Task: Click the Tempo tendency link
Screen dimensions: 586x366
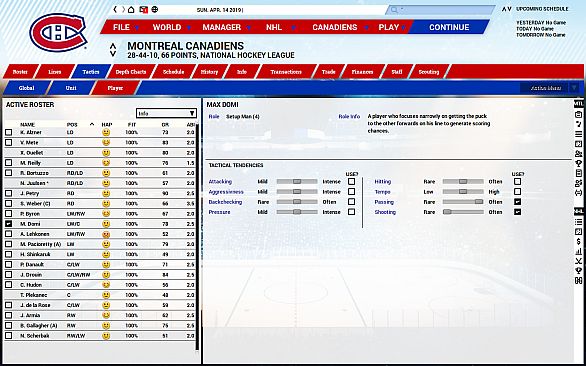Action: pyautogui.click(x=382, y=192)
